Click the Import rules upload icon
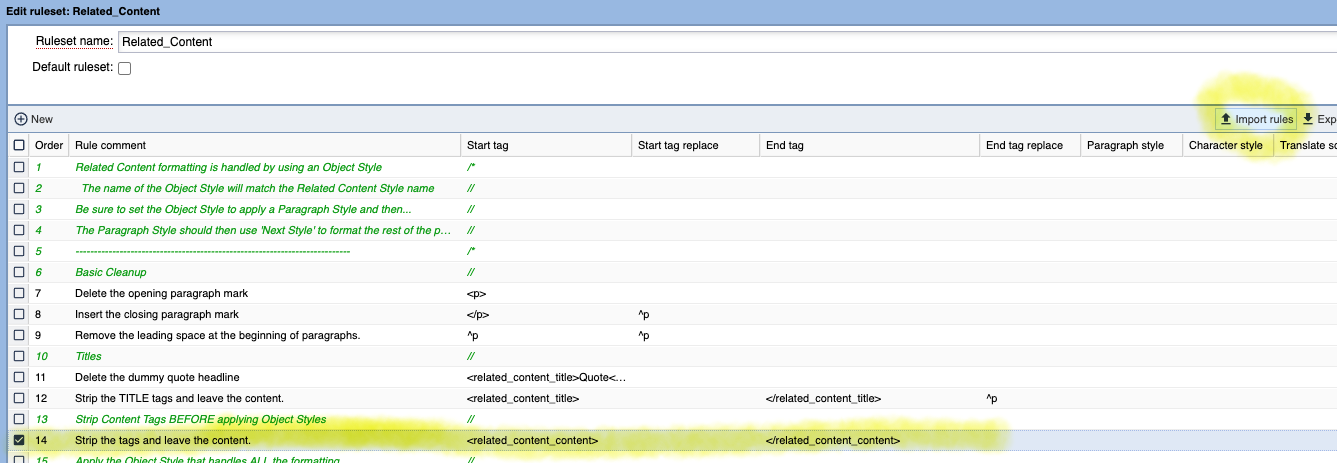Viewport: 1337px width, 463px height. (x=1225, y=119)
